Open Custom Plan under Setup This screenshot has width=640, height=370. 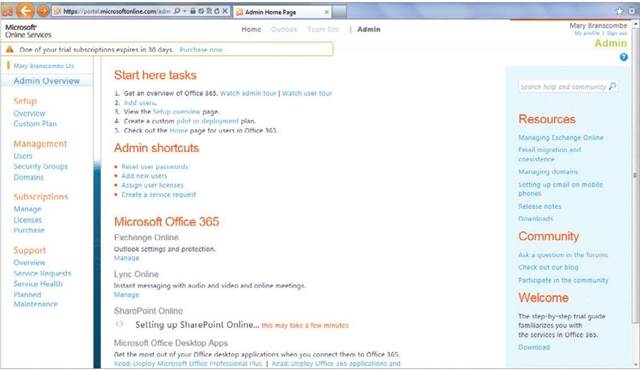click(35, 124)
